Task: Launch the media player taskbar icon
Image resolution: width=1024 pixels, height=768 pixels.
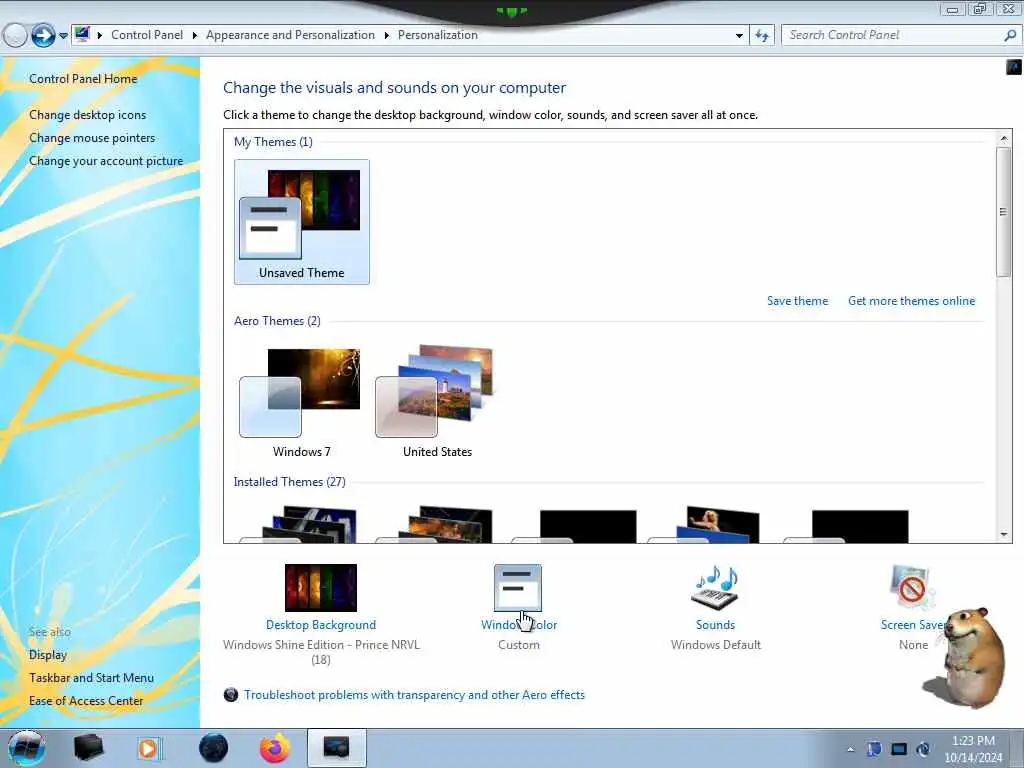Action: click(x=150, y=748)
